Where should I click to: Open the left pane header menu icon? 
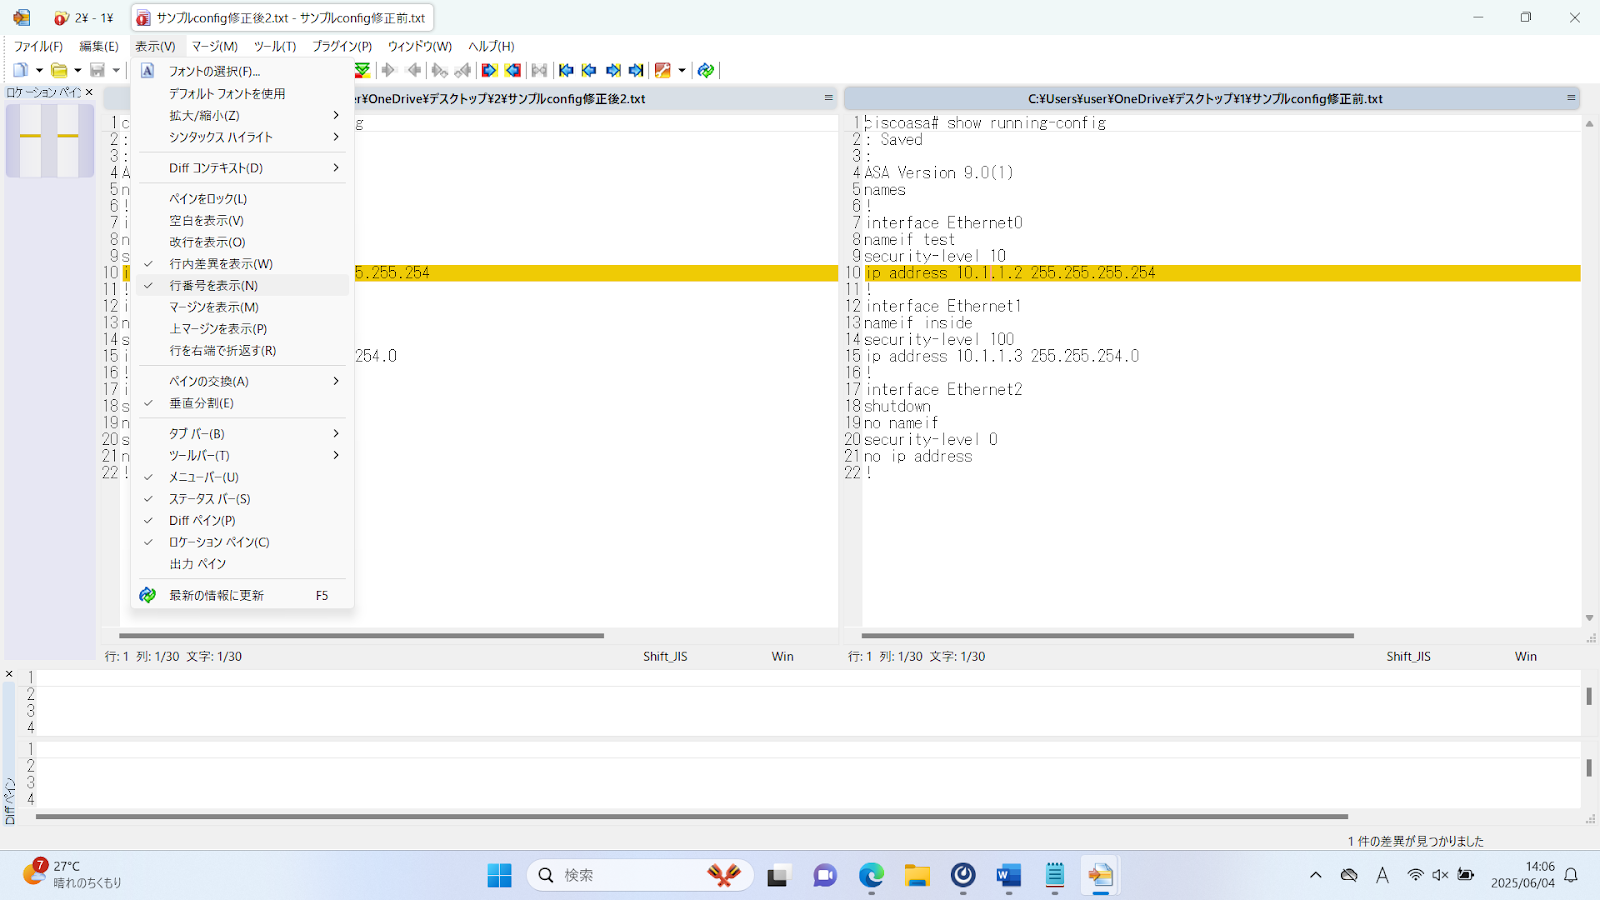(828, 98)
